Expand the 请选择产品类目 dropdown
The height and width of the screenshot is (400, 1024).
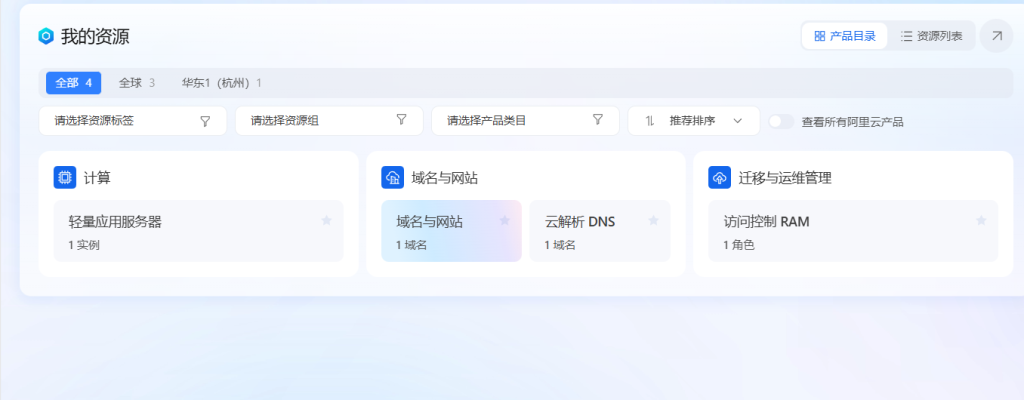pyautogui.click(x=525, y=121)
